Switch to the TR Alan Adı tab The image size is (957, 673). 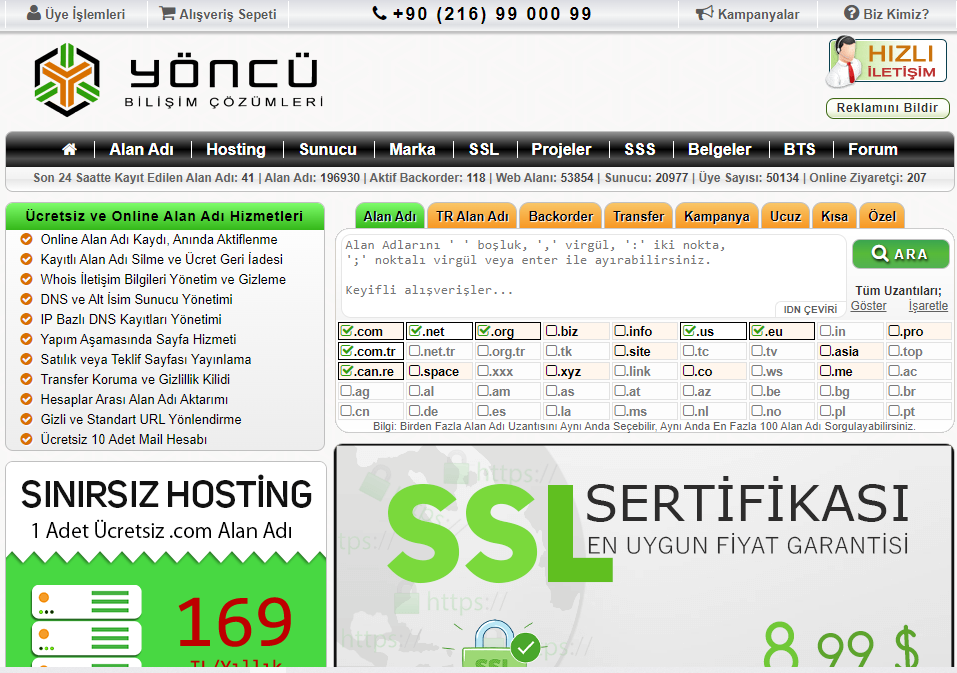(x=472, y=216)
